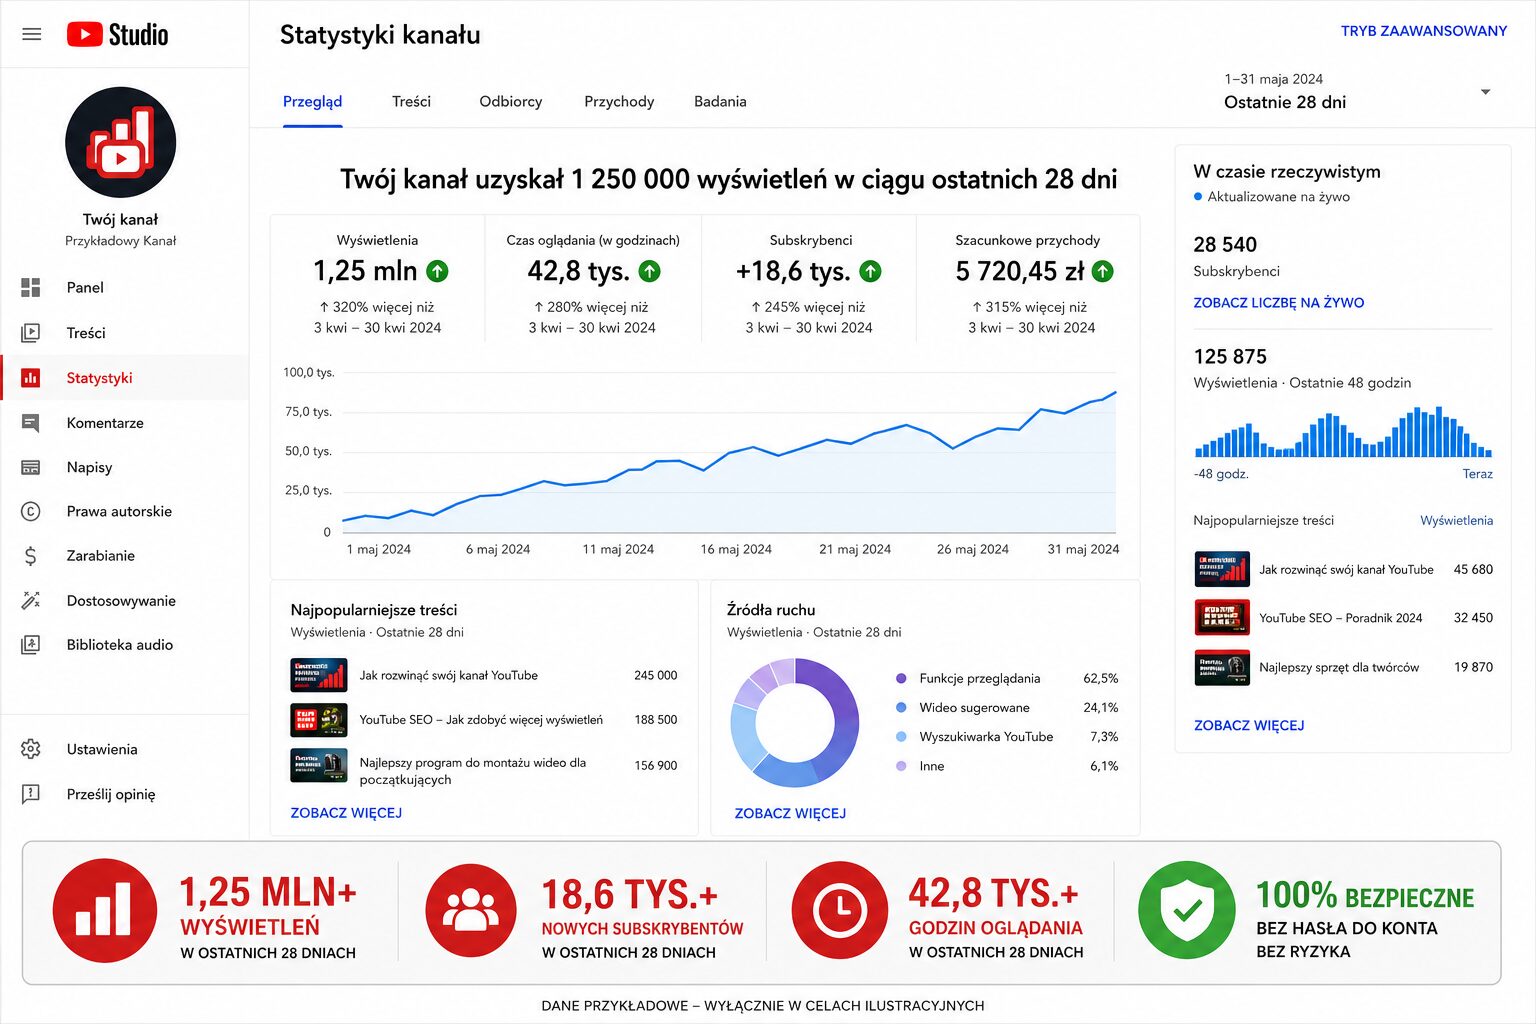Select Biblioteka audio in the sidebar
Screen dimensions: 1536x1024
tap(125, 645)
